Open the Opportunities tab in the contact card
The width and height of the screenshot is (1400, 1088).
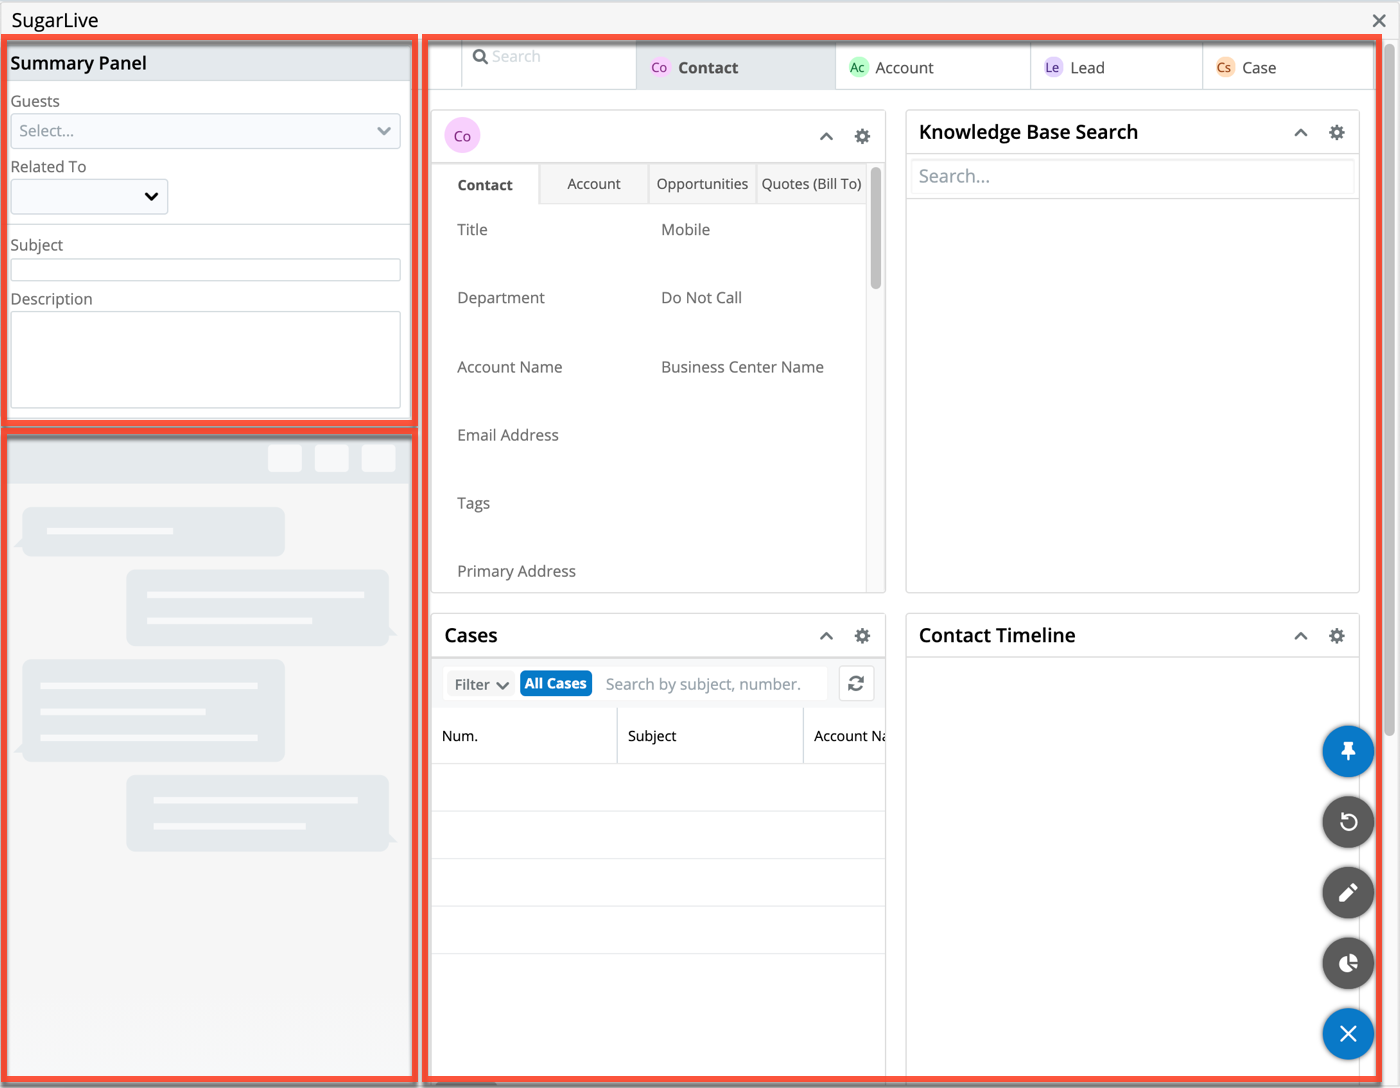701,183
